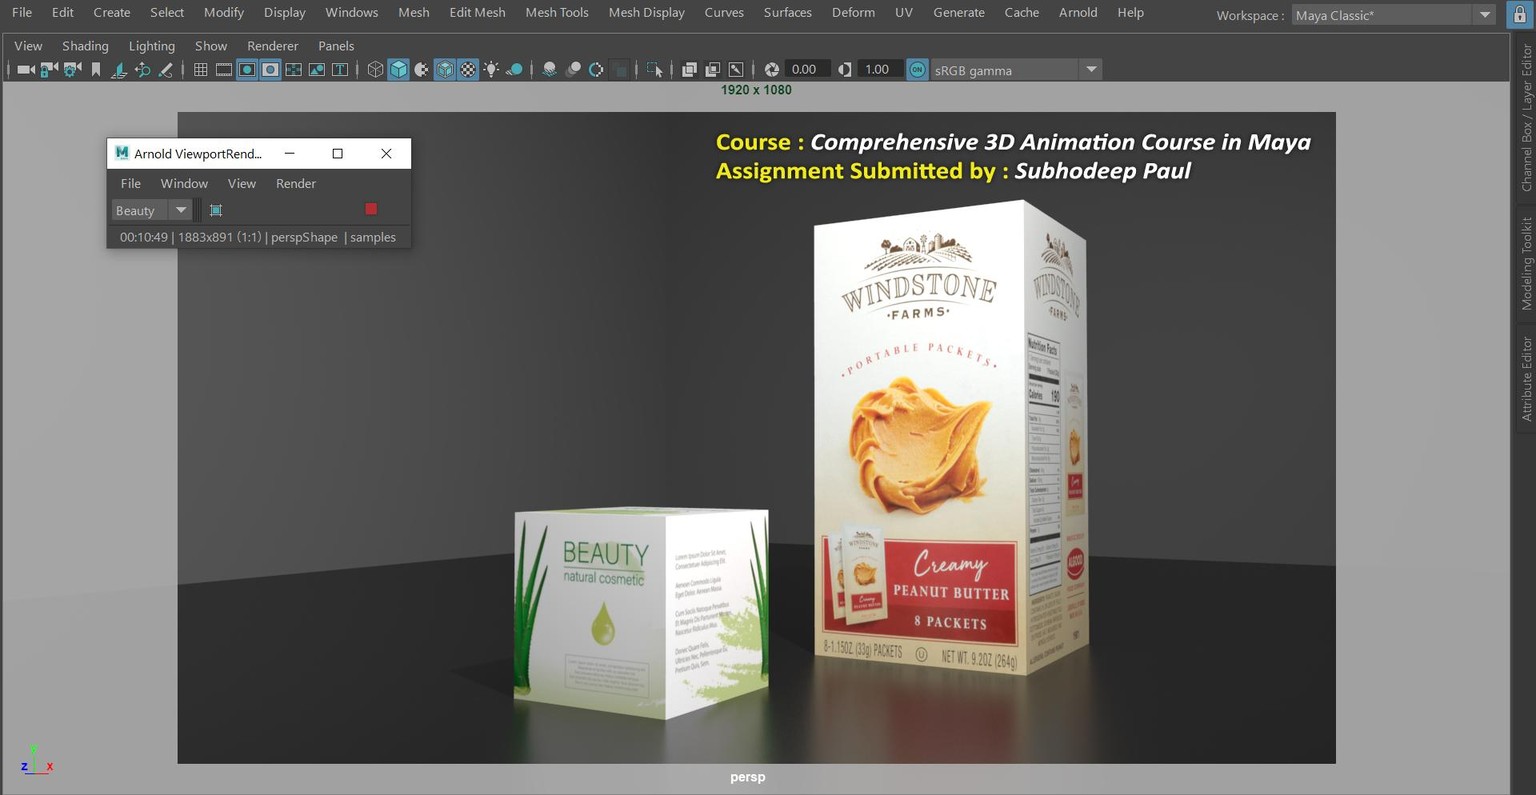Toggle Use All Lights bulb icon
The image size is (1536, 795).
491,70
